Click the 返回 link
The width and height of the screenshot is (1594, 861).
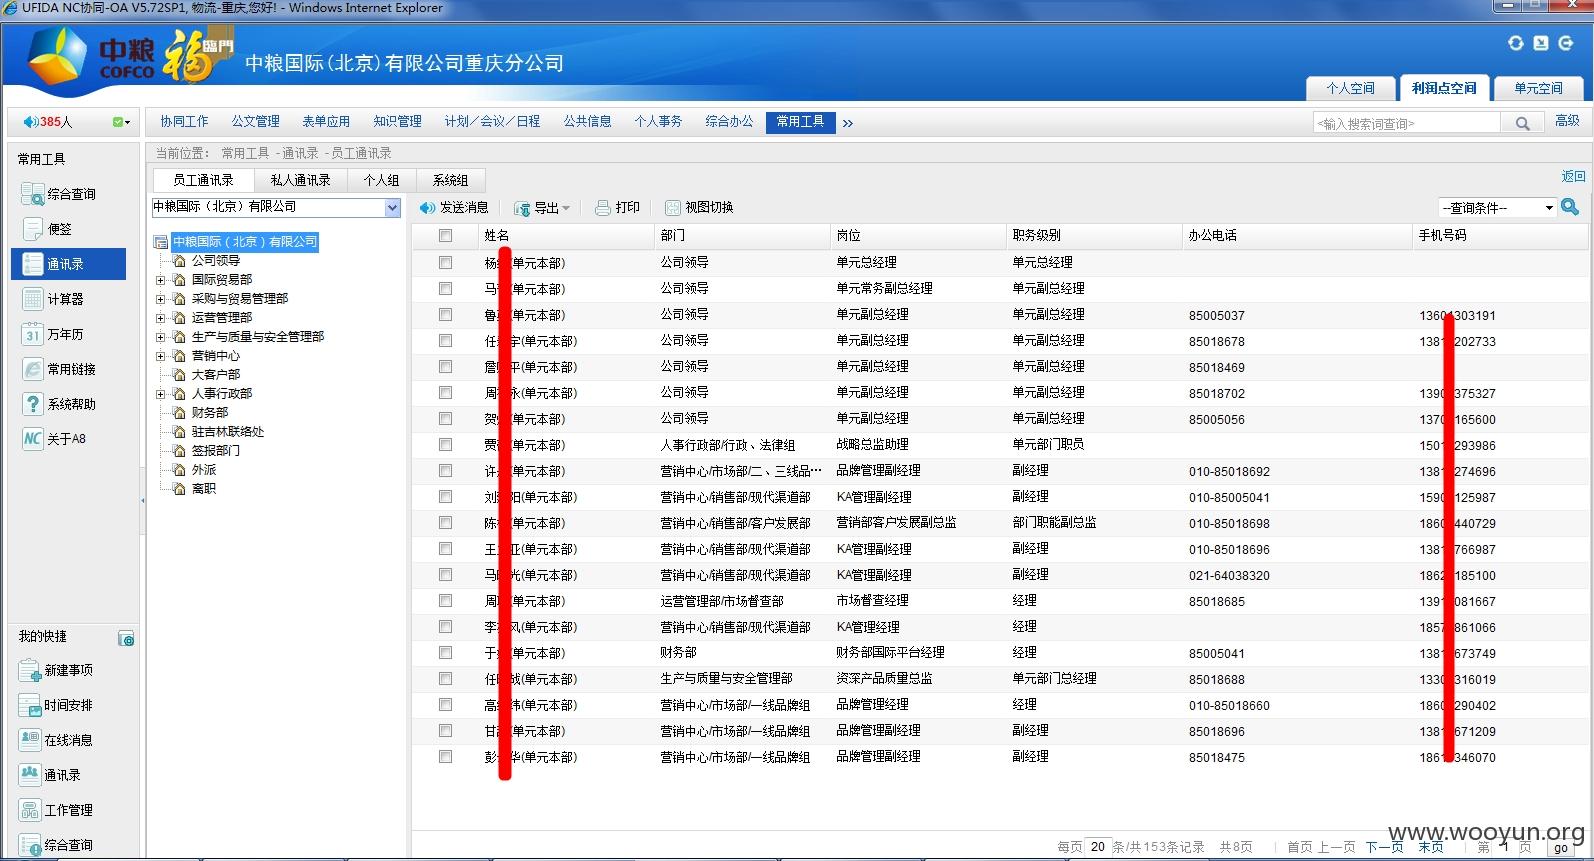pyautogui.click(x=1573, y=176)
